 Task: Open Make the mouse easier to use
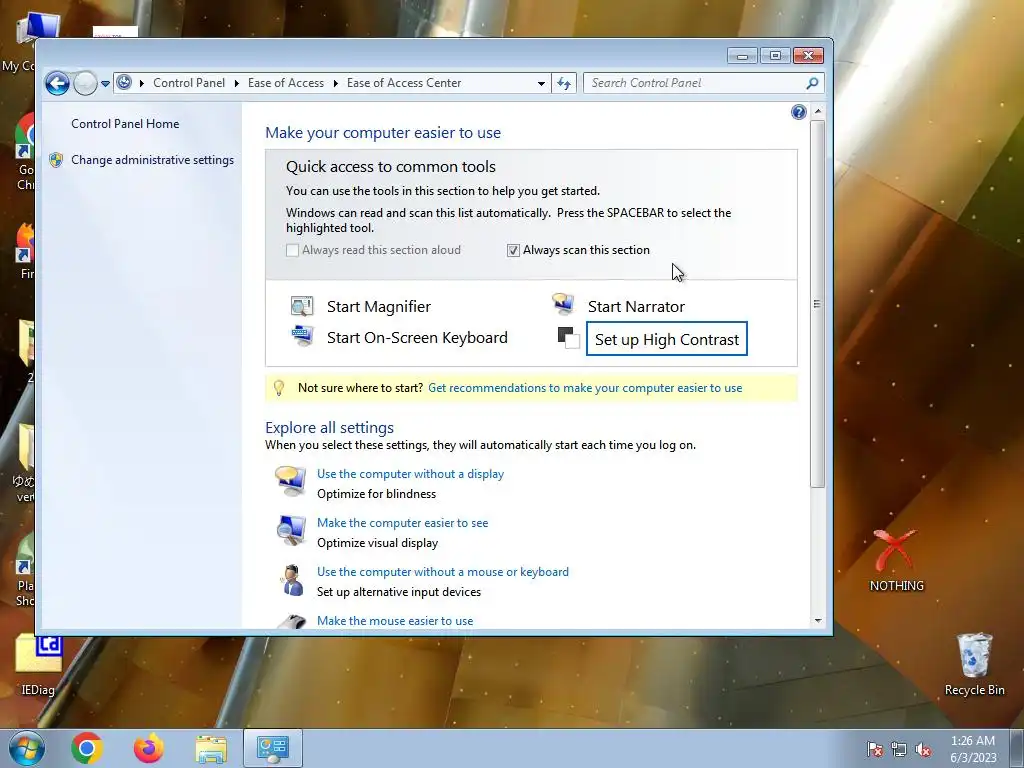coord(394,621)
